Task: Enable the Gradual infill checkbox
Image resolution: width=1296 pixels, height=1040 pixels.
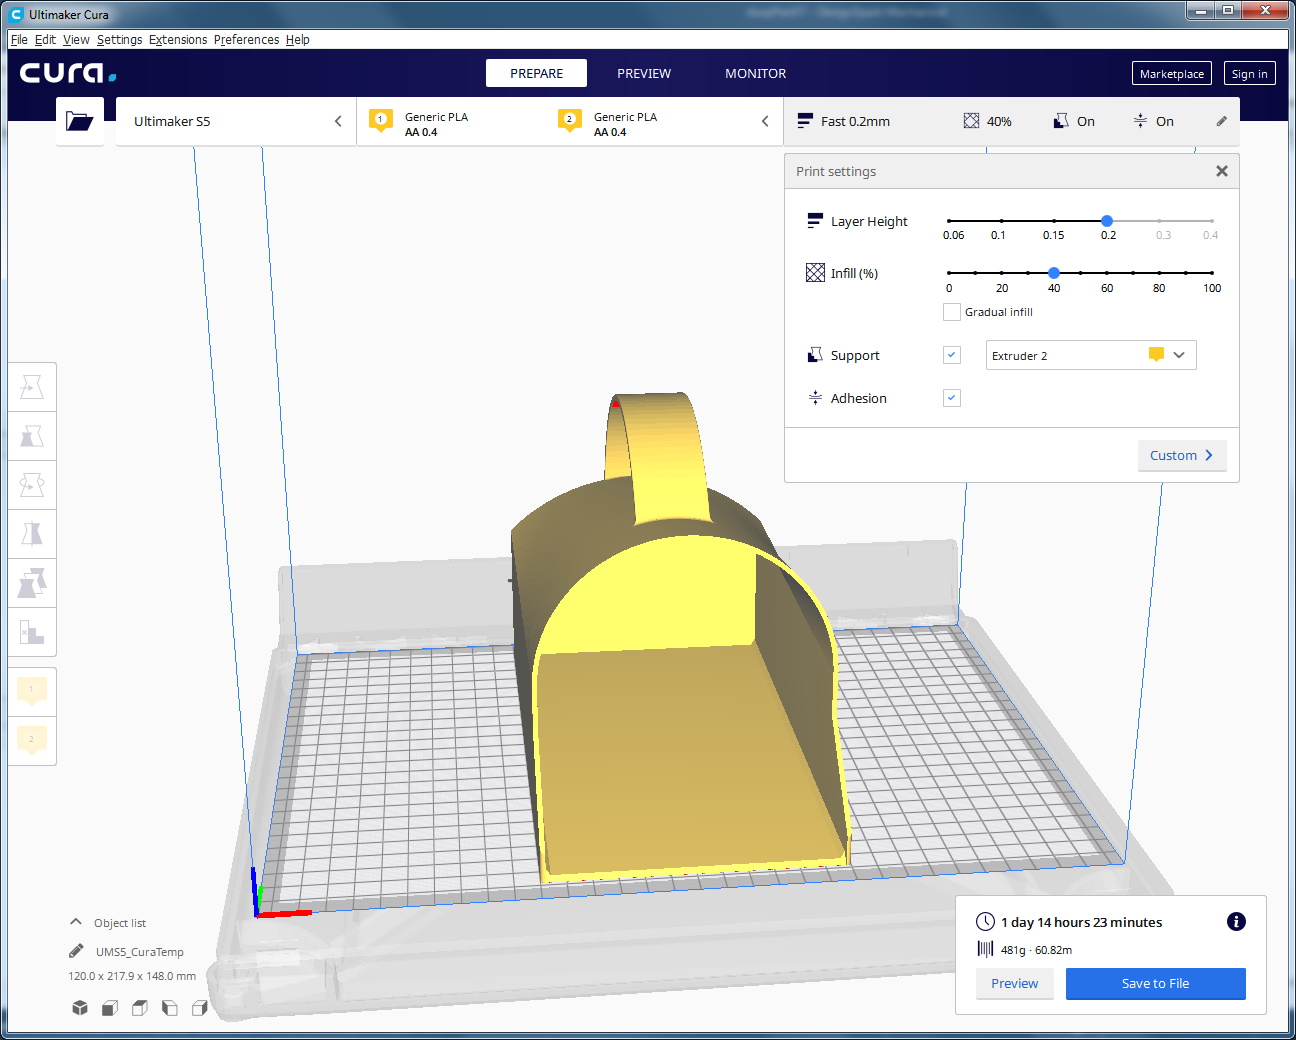Action: point(952,312)
